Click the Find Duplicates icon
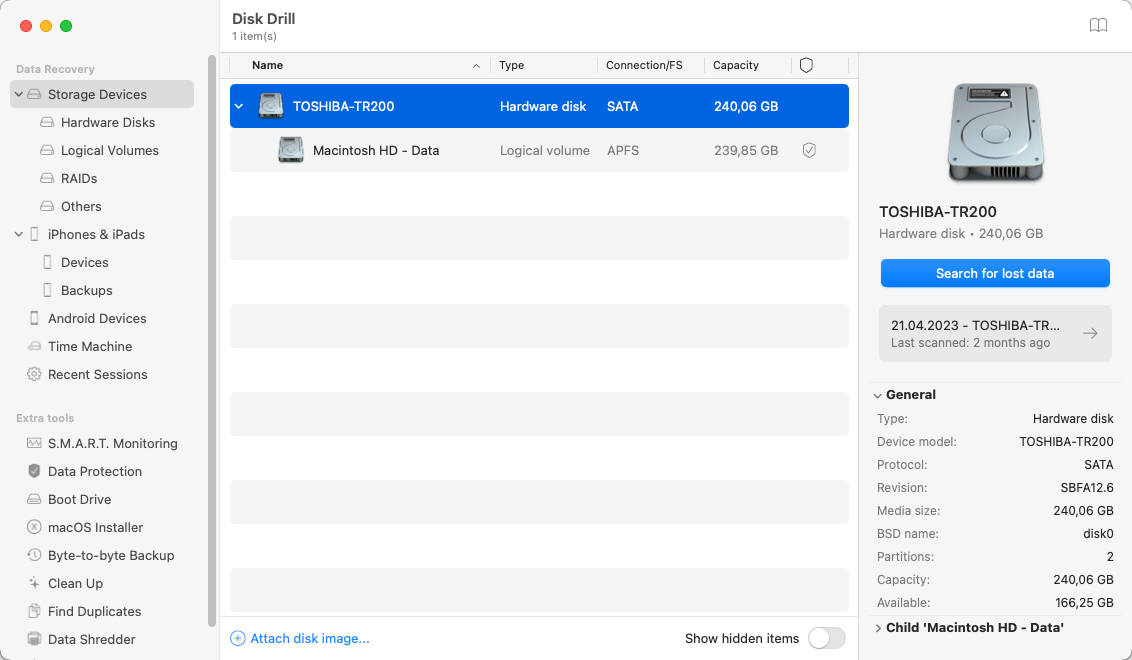Viewport: 1132px width, 660px height. (34, 612)
